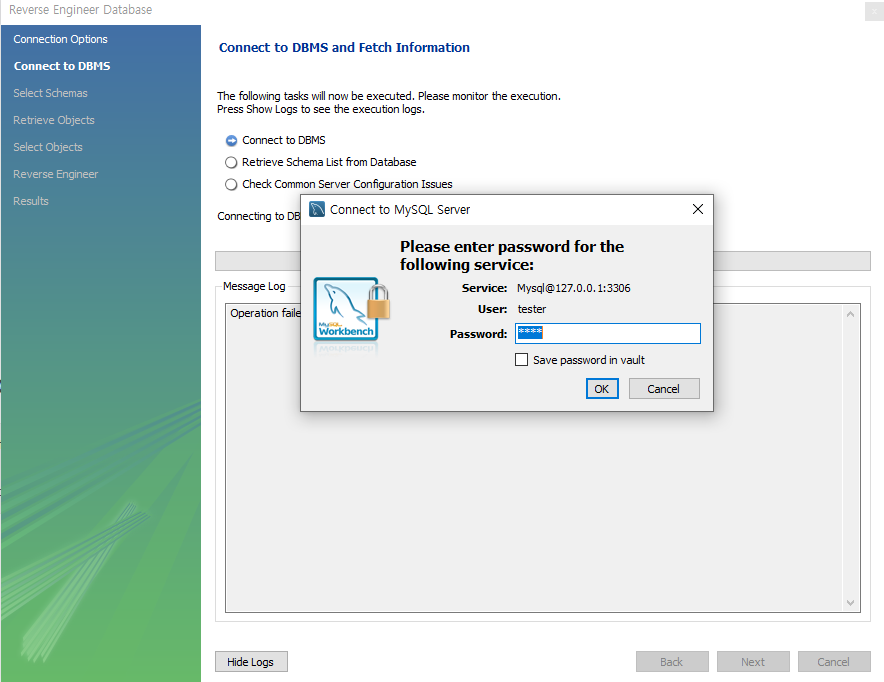Cancel the password dialog
The width and height of the screenshot is (884, 682).
point(664,388)
